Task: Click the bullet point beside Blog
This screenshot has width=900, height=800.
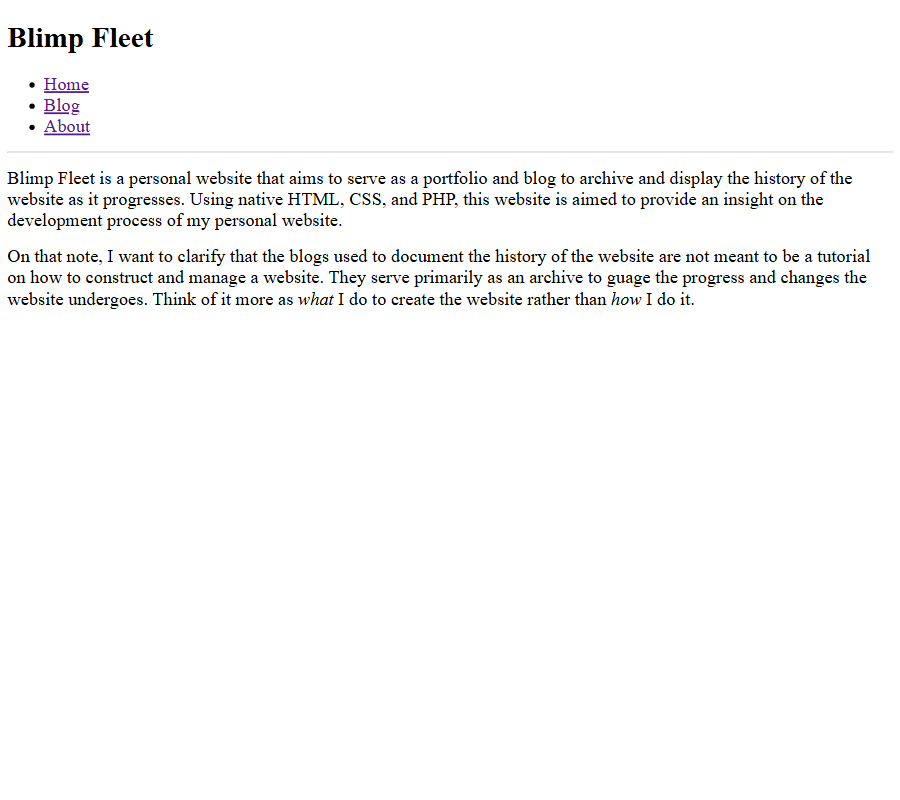Action: (x=34, y=107)
